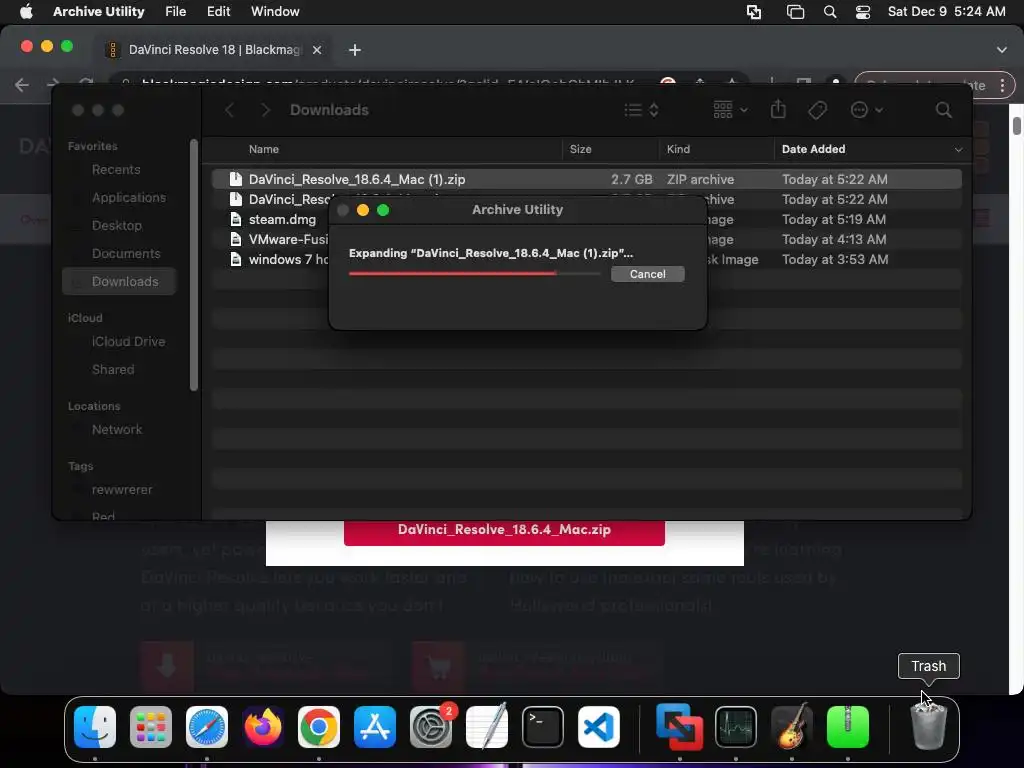The width and height of the screenshot is (1024, 768).
Task: Open Visual Studio Code in Dock
Action: (599, 727)
